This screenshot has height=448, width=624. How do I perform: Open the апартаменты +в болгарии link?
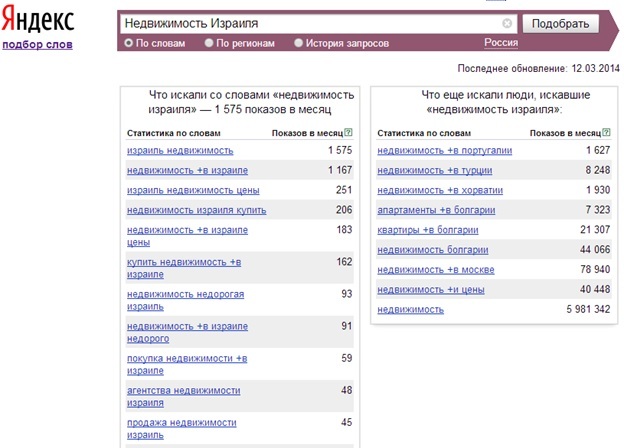pyautogui.click(x=436, y=210)
